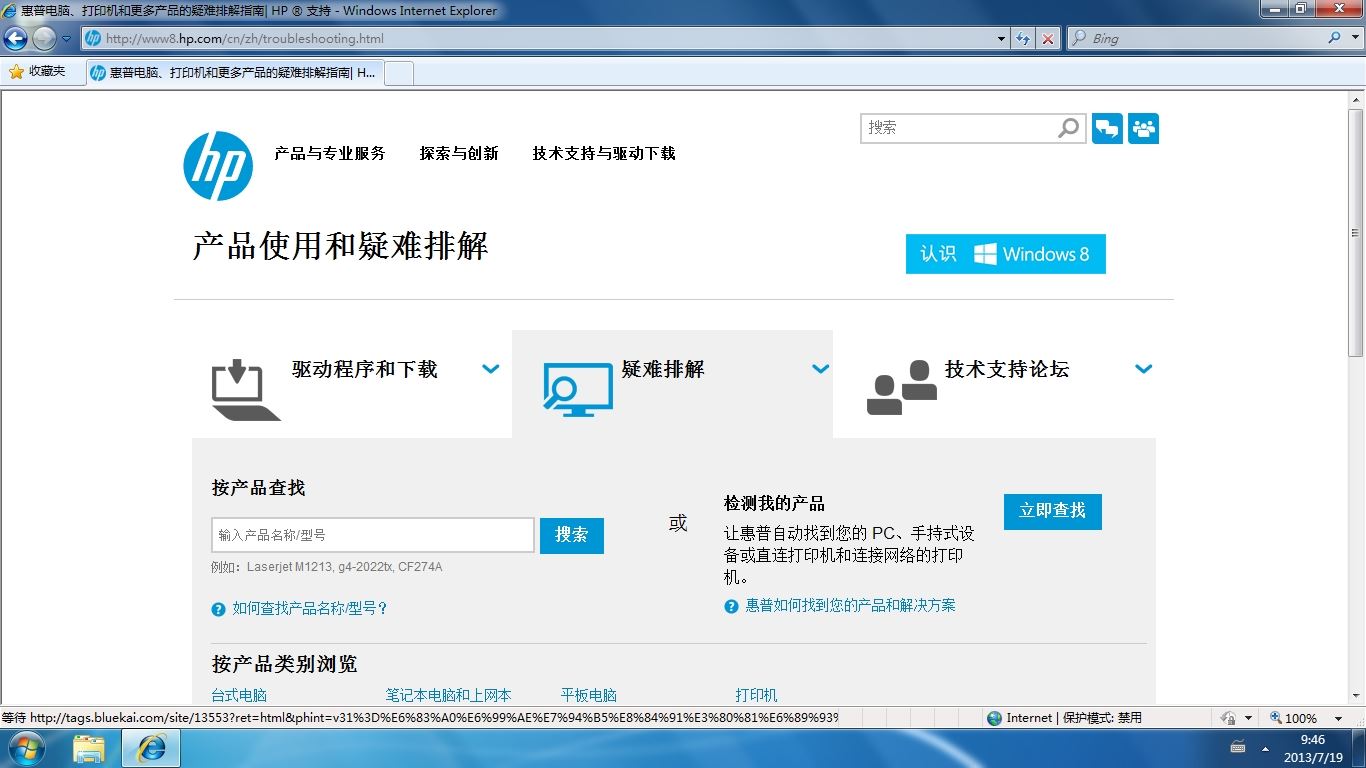Open the 平板电脑 category link
Viewport: 1366px width, 768px height.
click(589, 695)
